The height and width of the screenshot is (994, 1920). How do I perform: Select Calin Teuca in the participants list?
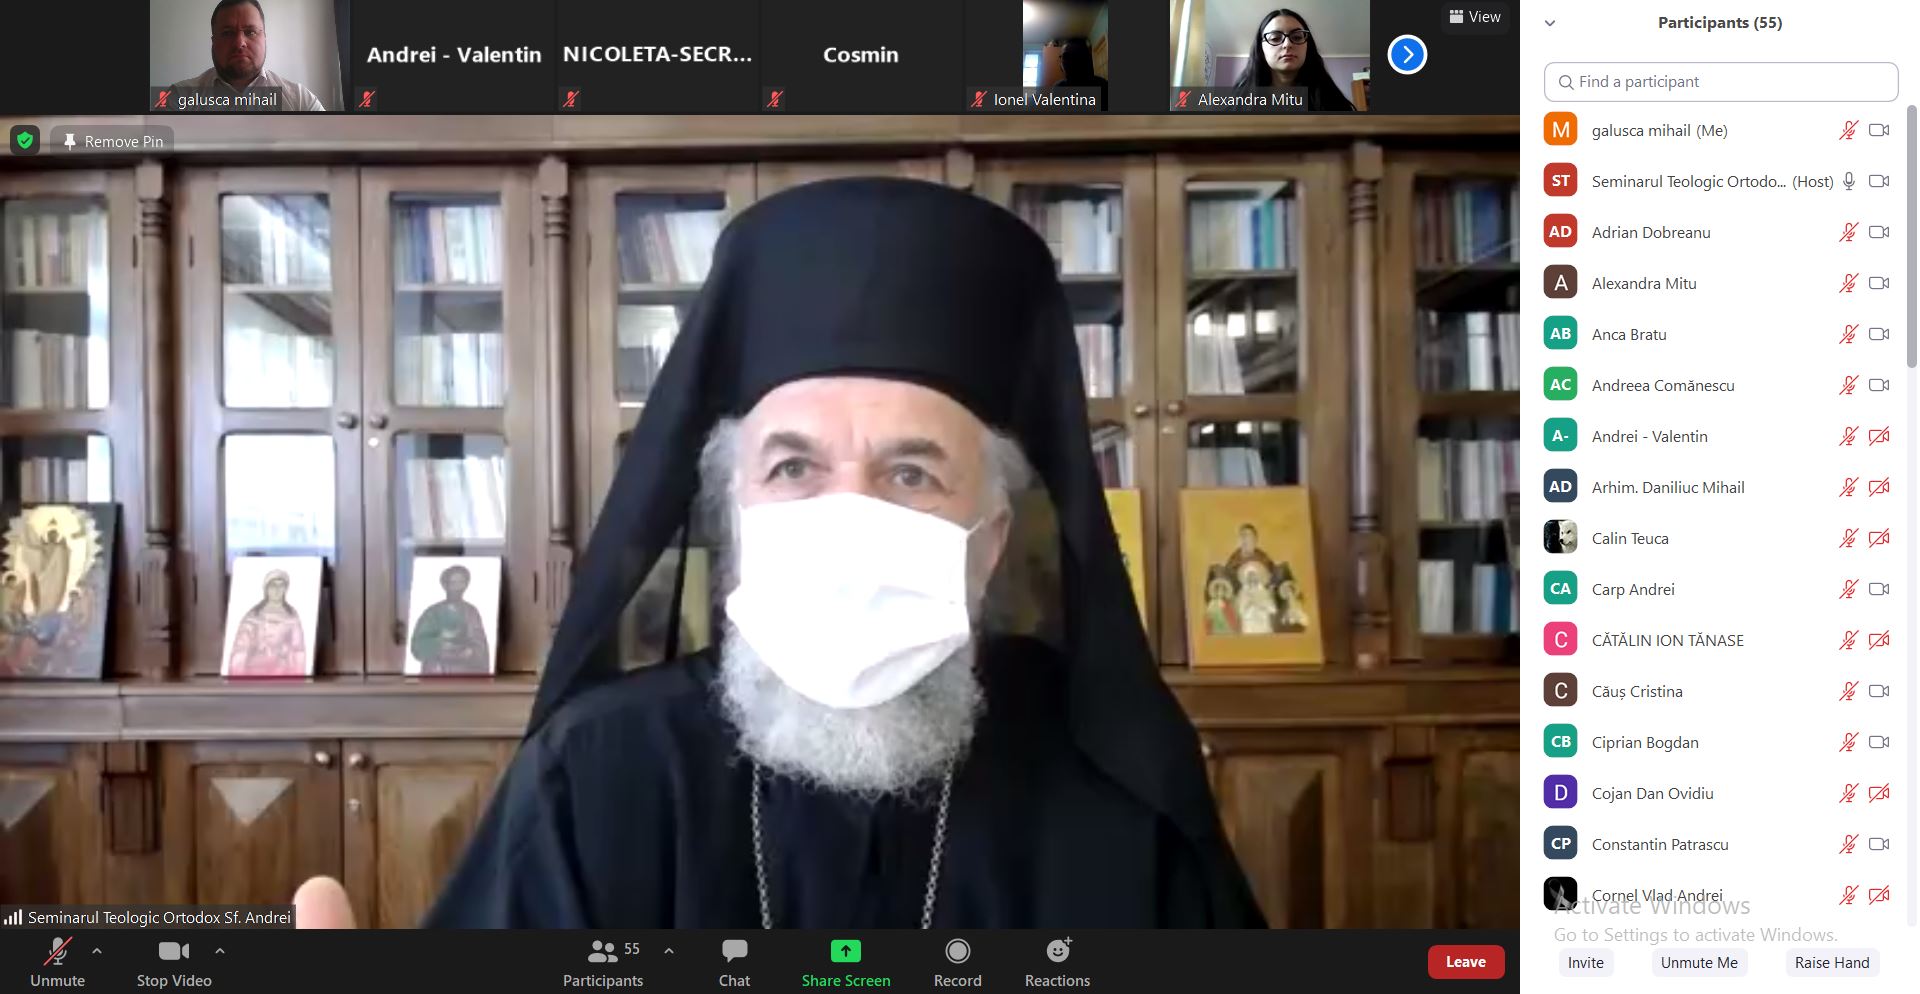[1630, 538]
